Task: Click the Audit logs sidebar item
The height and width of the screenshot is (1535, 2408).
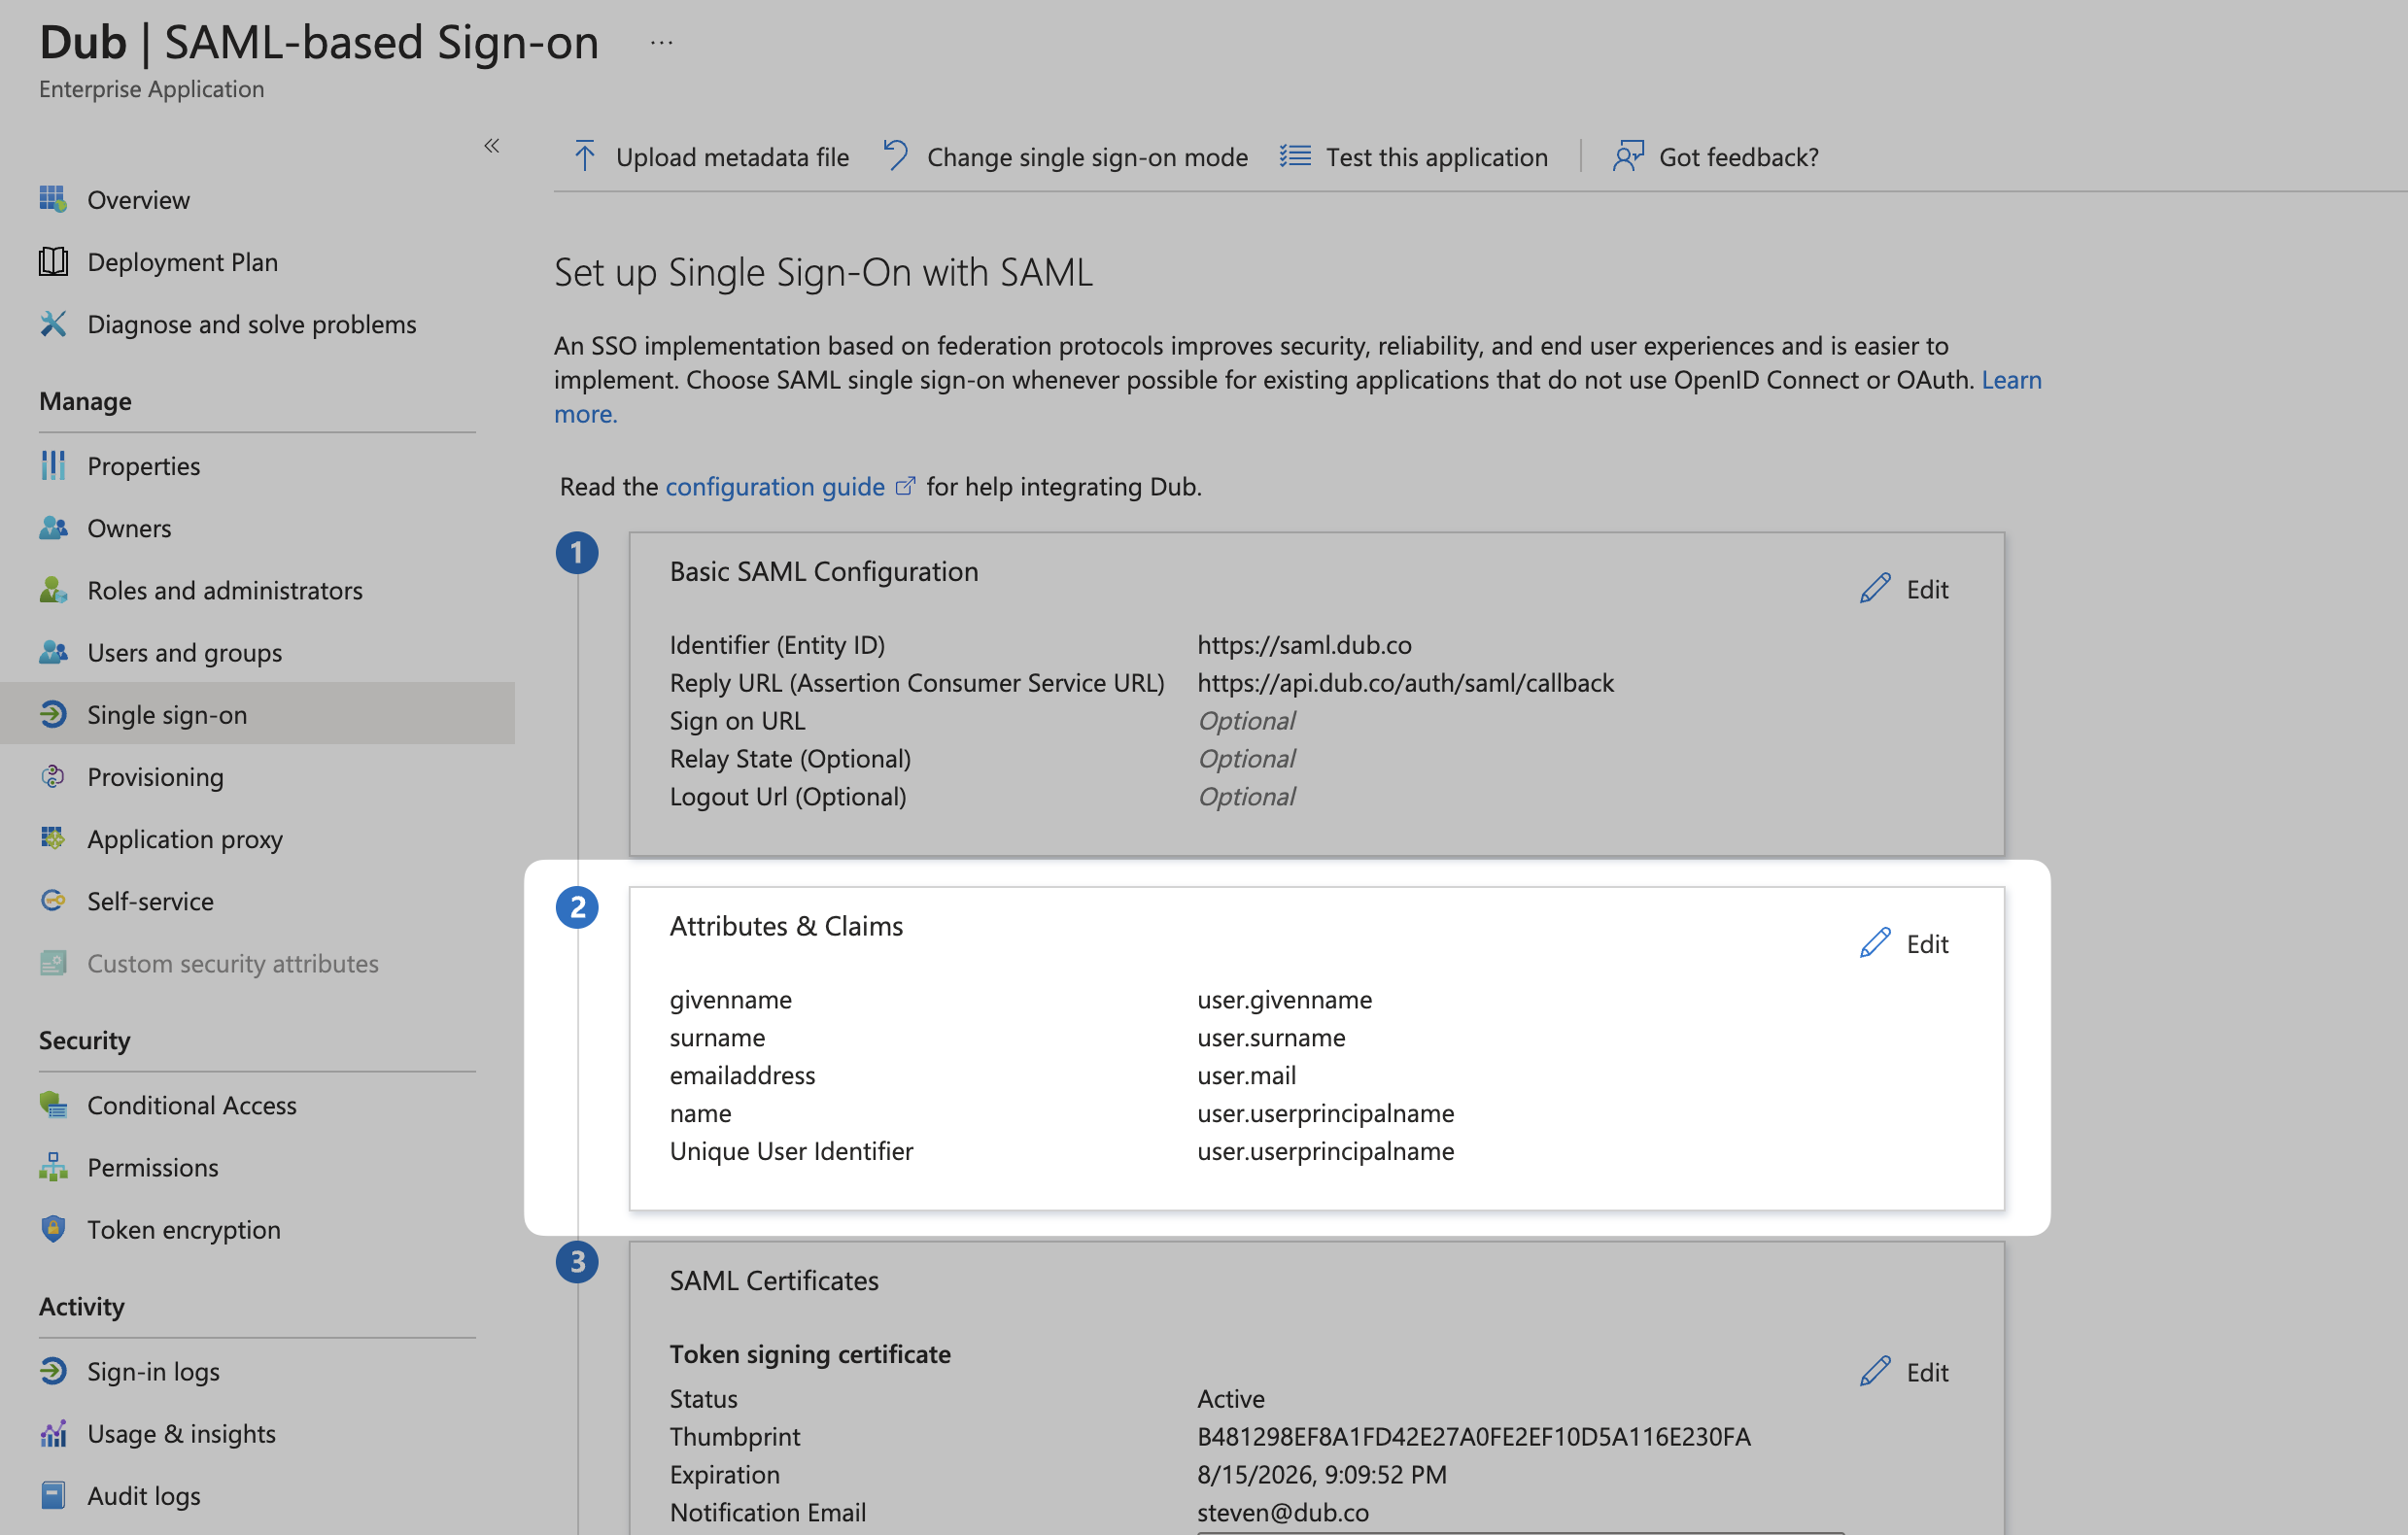Action: pyautogui.click(x=146, y=1494)
